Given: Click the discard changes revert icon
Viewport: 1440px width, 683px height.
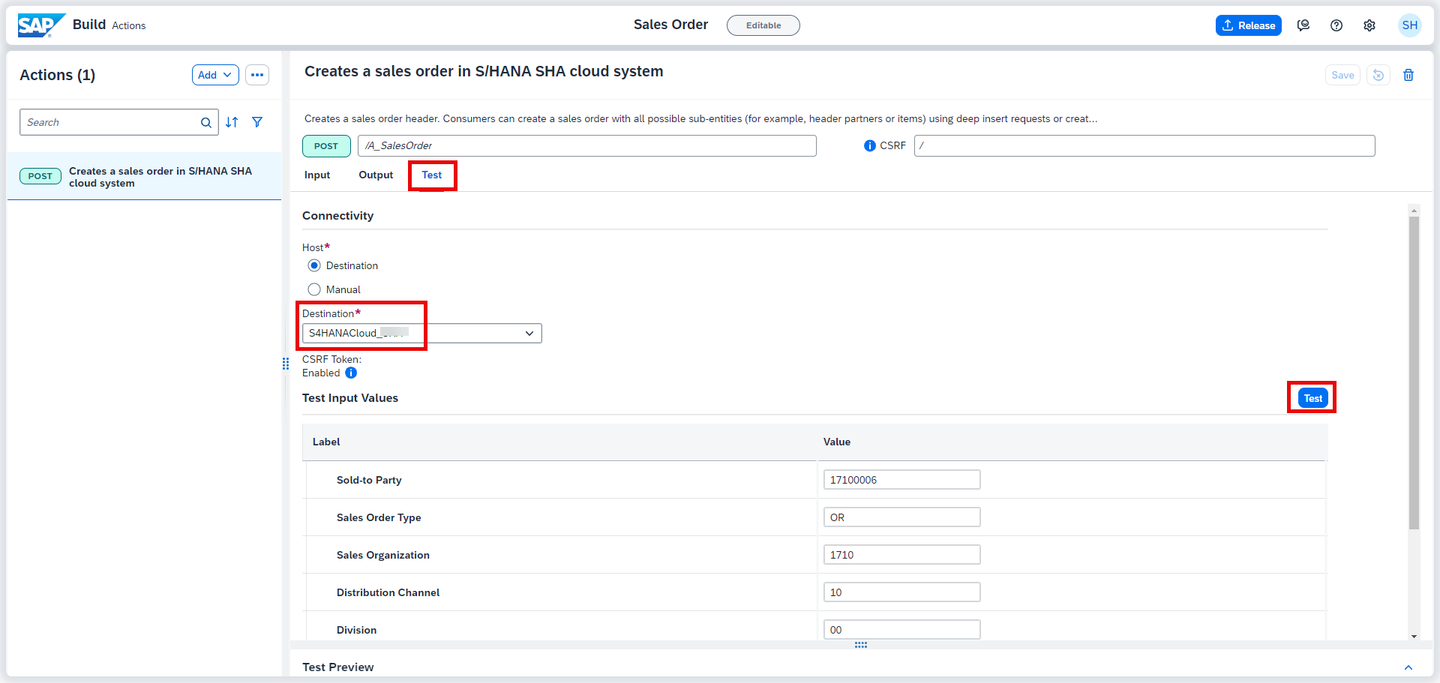Looking at the screenshot, I should pyautogui.click(x=1378, y=75).
